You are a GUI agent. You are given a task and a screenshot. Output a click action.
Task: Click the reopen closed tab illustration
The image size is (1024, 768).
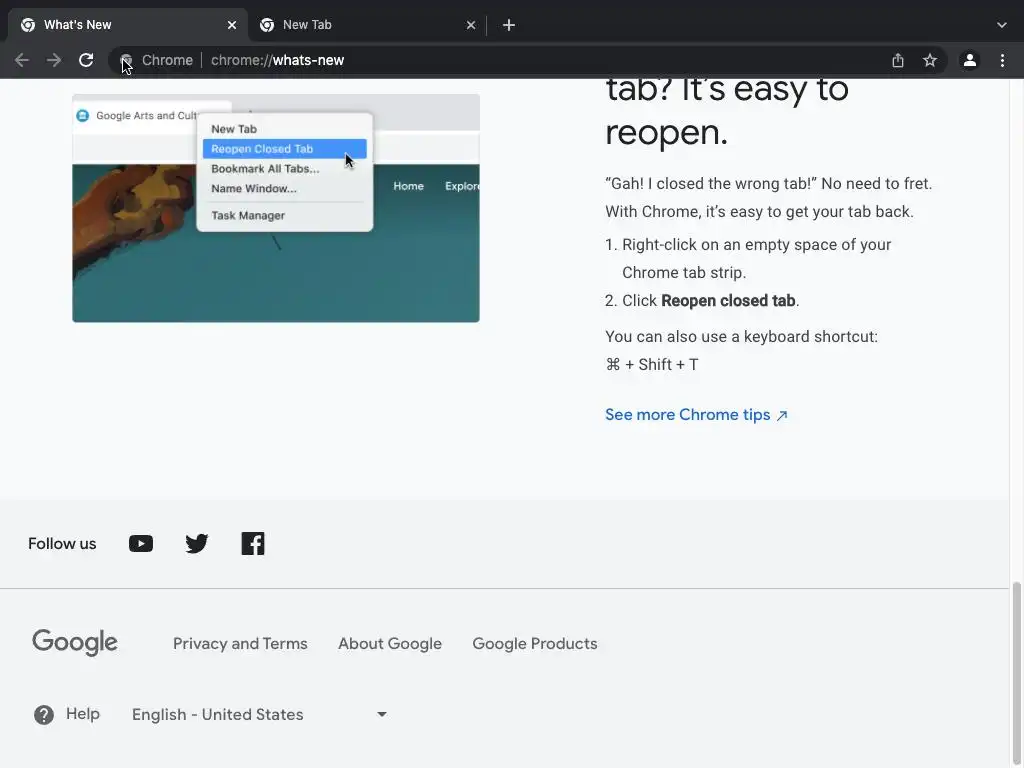tap(276, 208)
